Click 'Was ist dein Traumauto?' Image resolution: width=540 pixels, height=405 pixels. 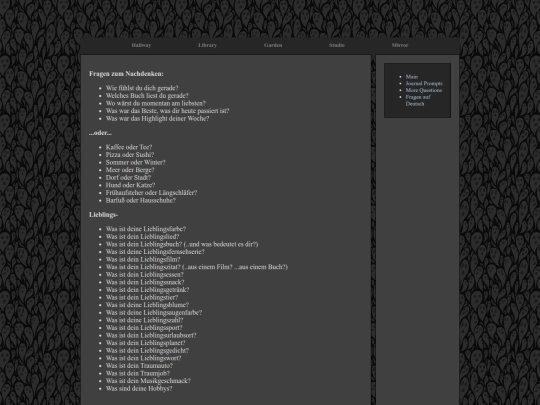pyautogui.click(x=139, y=365)
